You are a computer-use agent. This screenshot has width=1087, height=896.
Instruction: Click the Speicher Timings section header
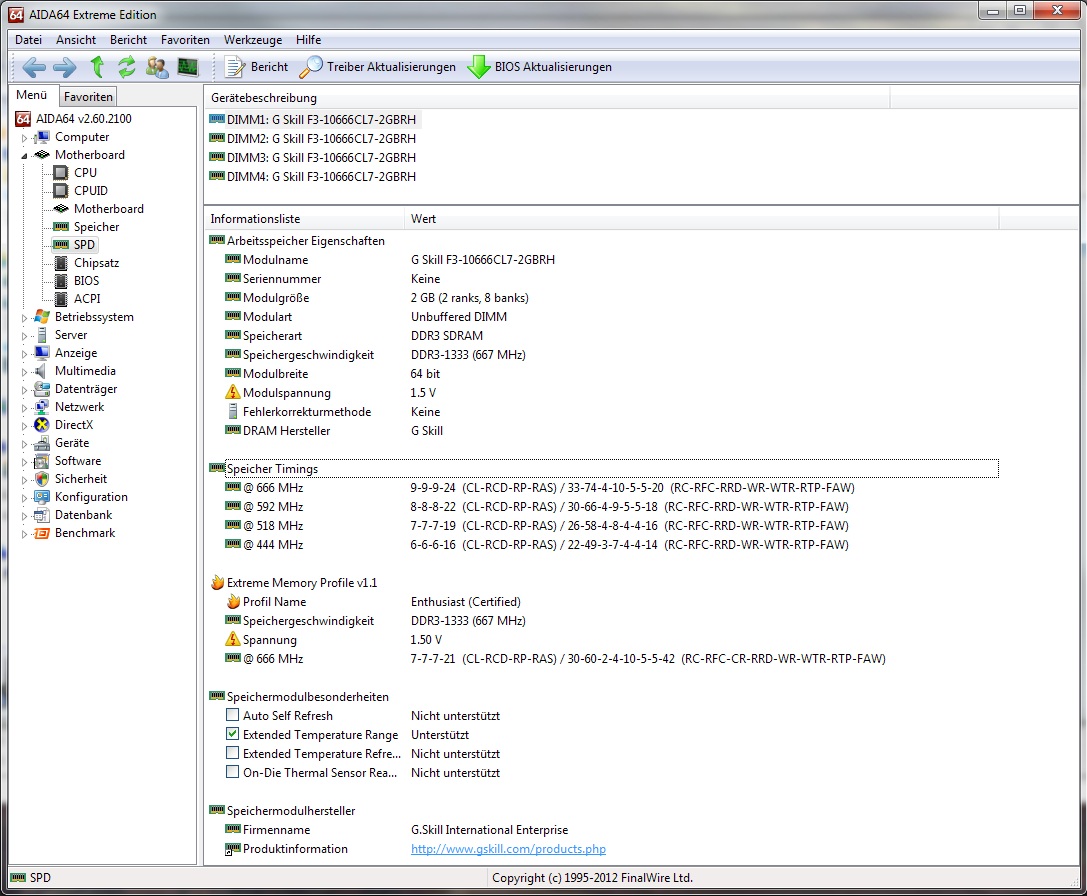(272, 469)
